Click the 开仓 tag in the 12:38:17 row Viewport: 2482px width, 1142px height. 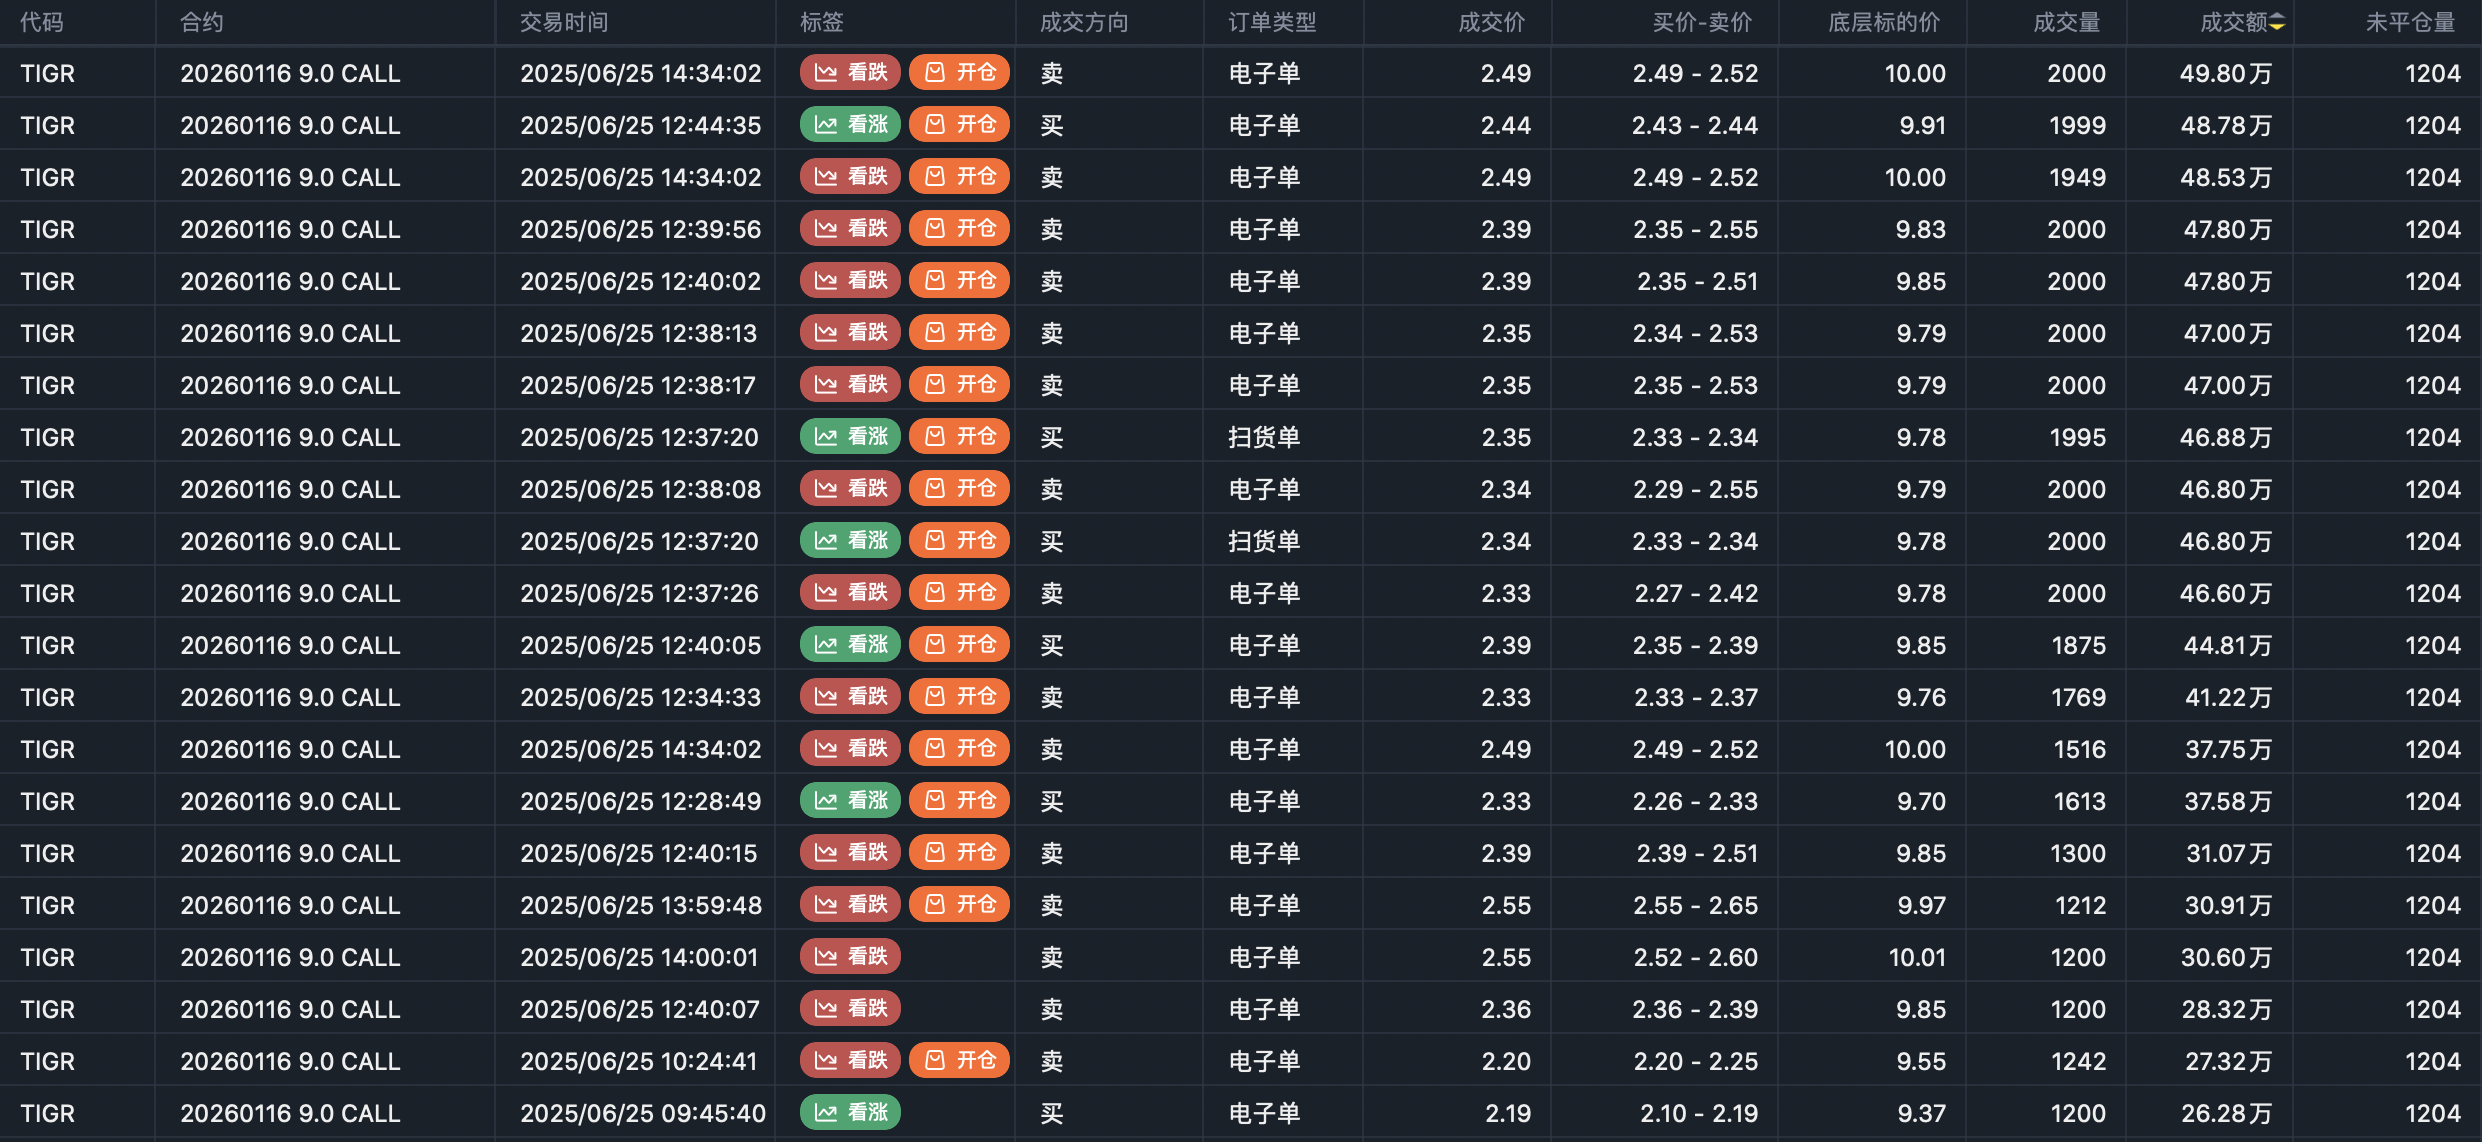pyautogui.click(x=960, y=385)
